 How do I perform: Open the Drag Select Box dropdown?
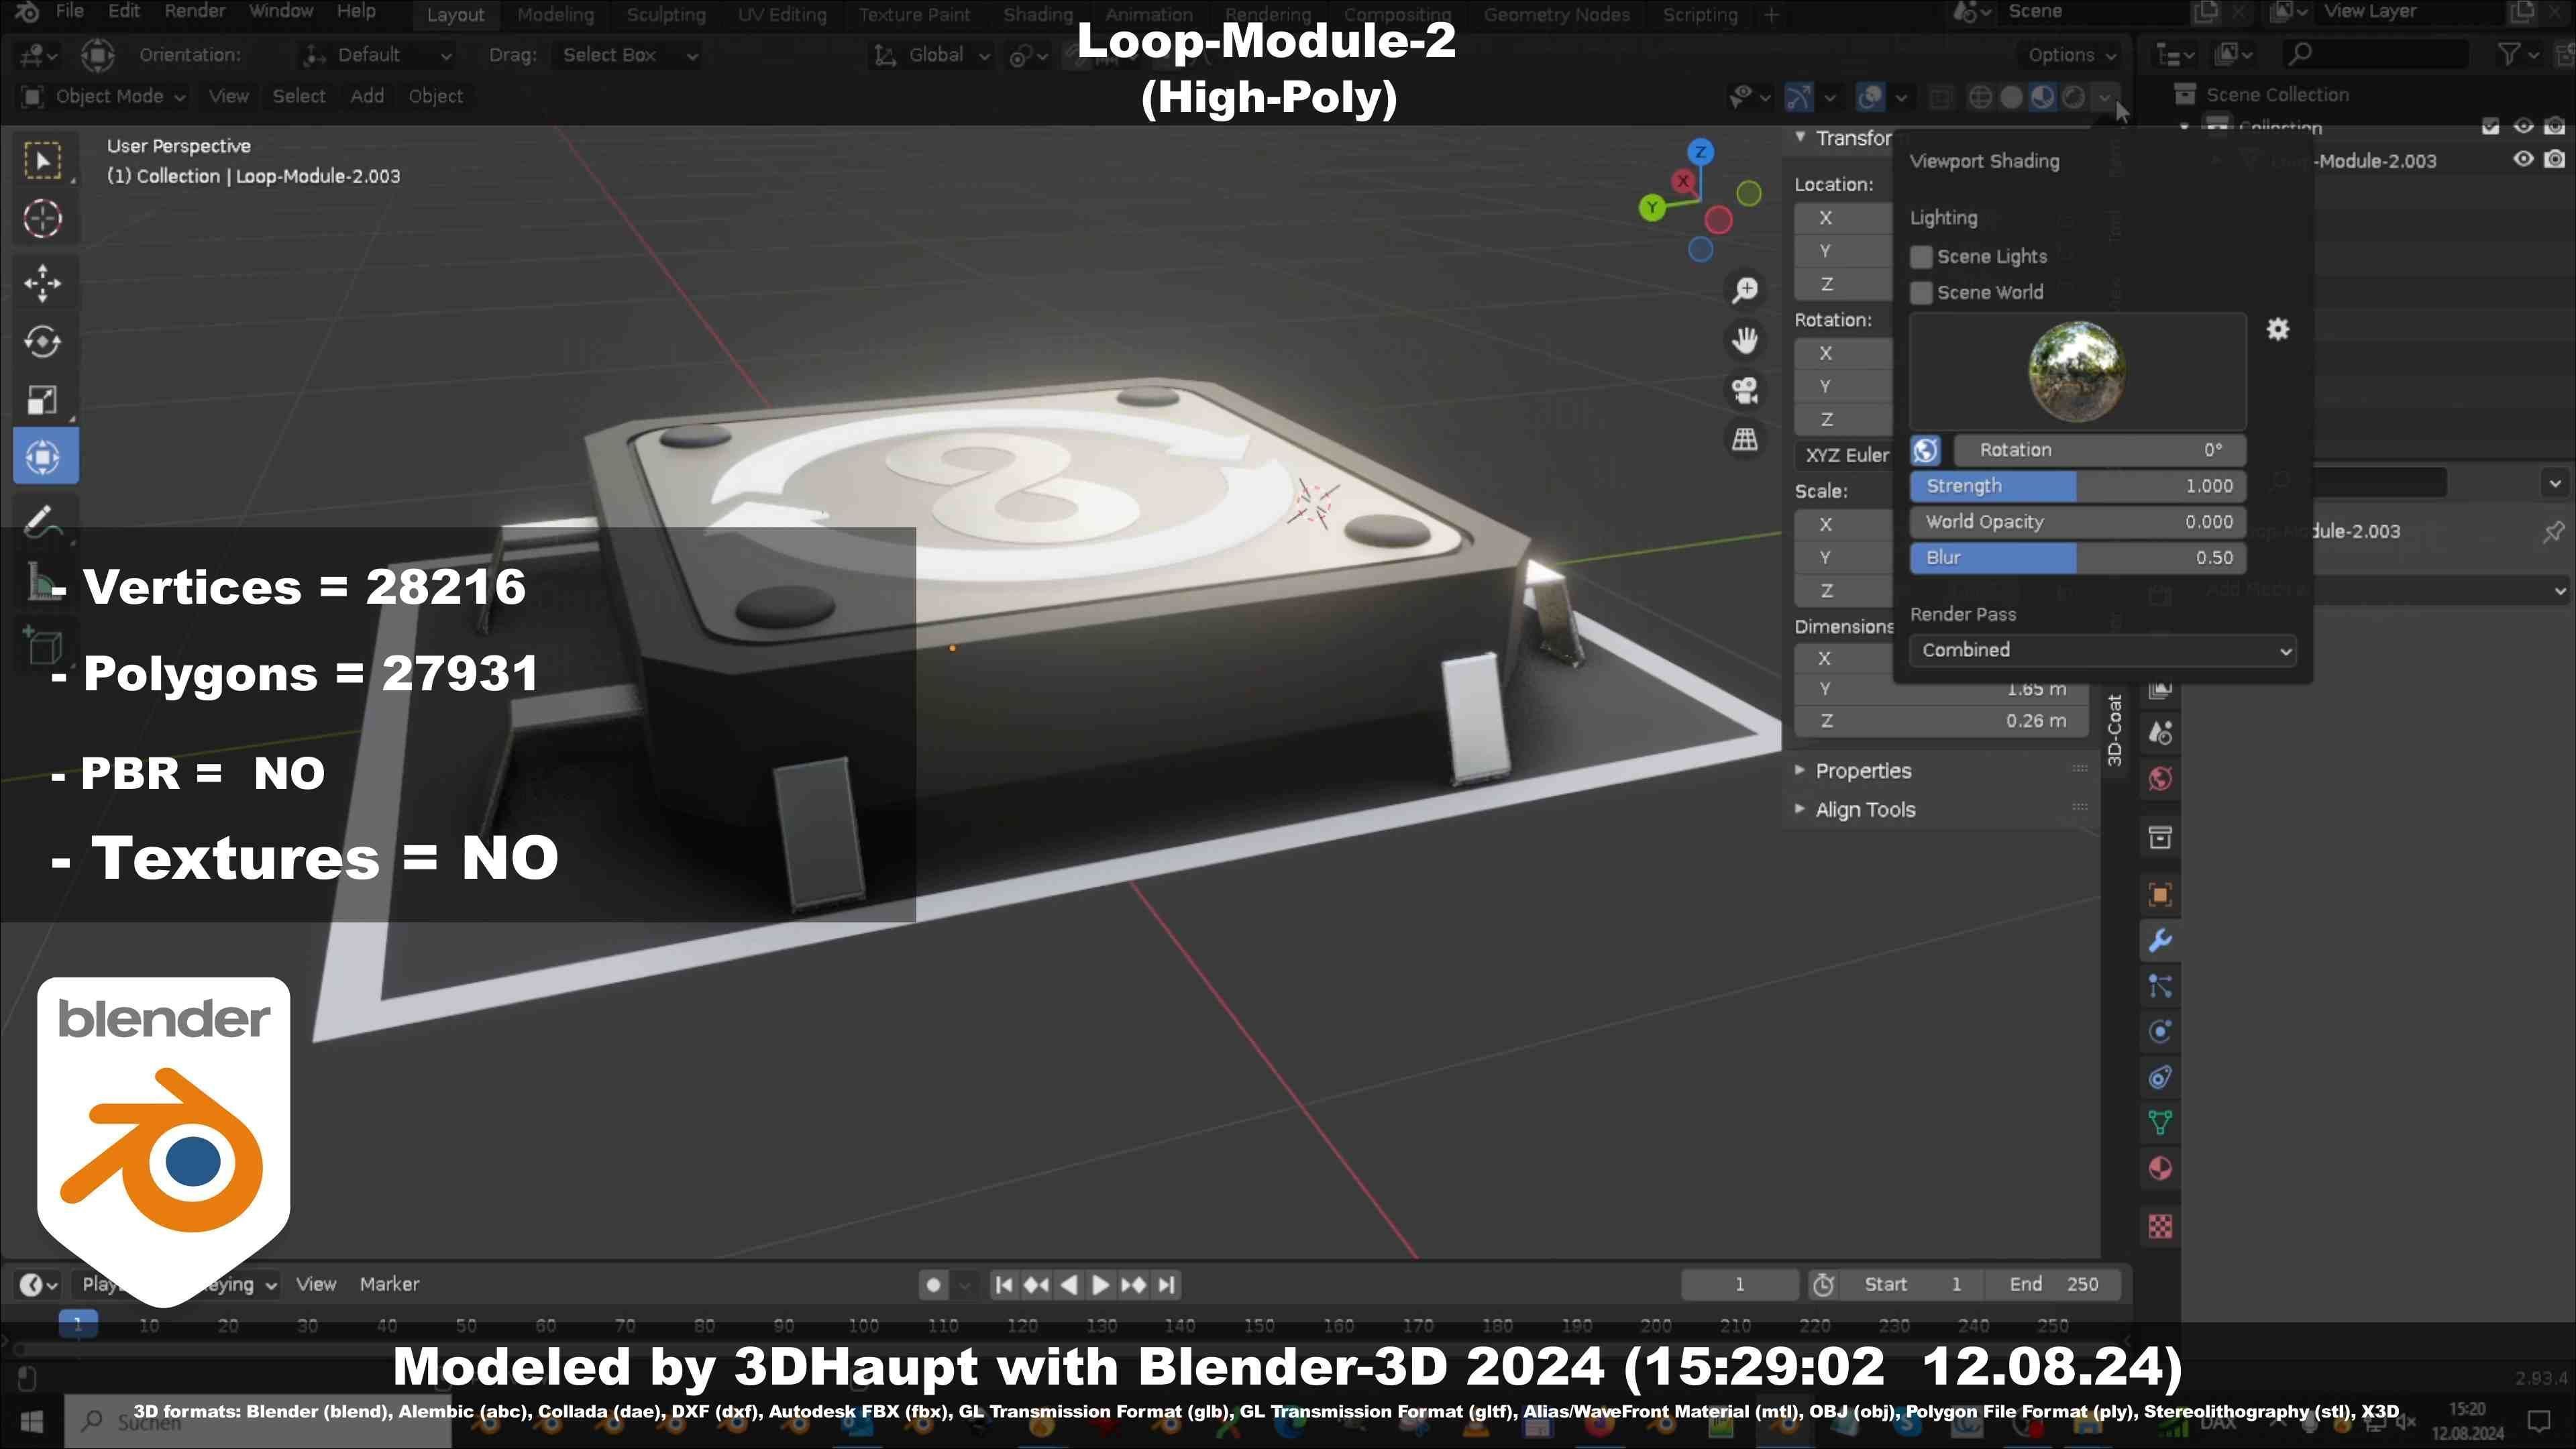tap(627, 56)
